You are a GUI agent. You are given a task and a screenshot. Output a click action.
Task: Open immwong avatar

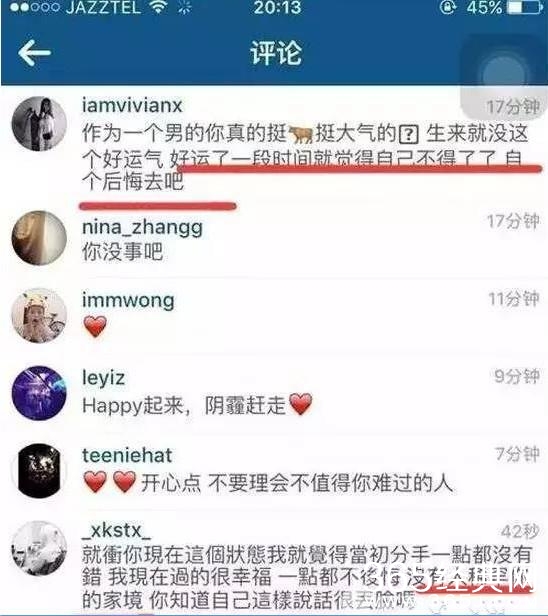click(x=39, y=315)
